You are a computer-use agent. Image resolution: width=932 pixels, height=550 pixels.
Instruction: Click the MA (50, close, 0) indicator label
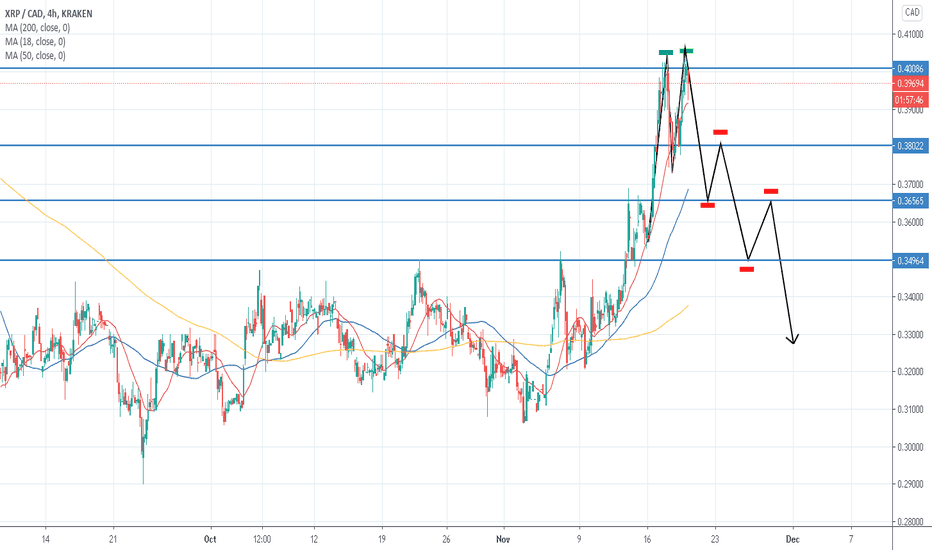[35, 56]
